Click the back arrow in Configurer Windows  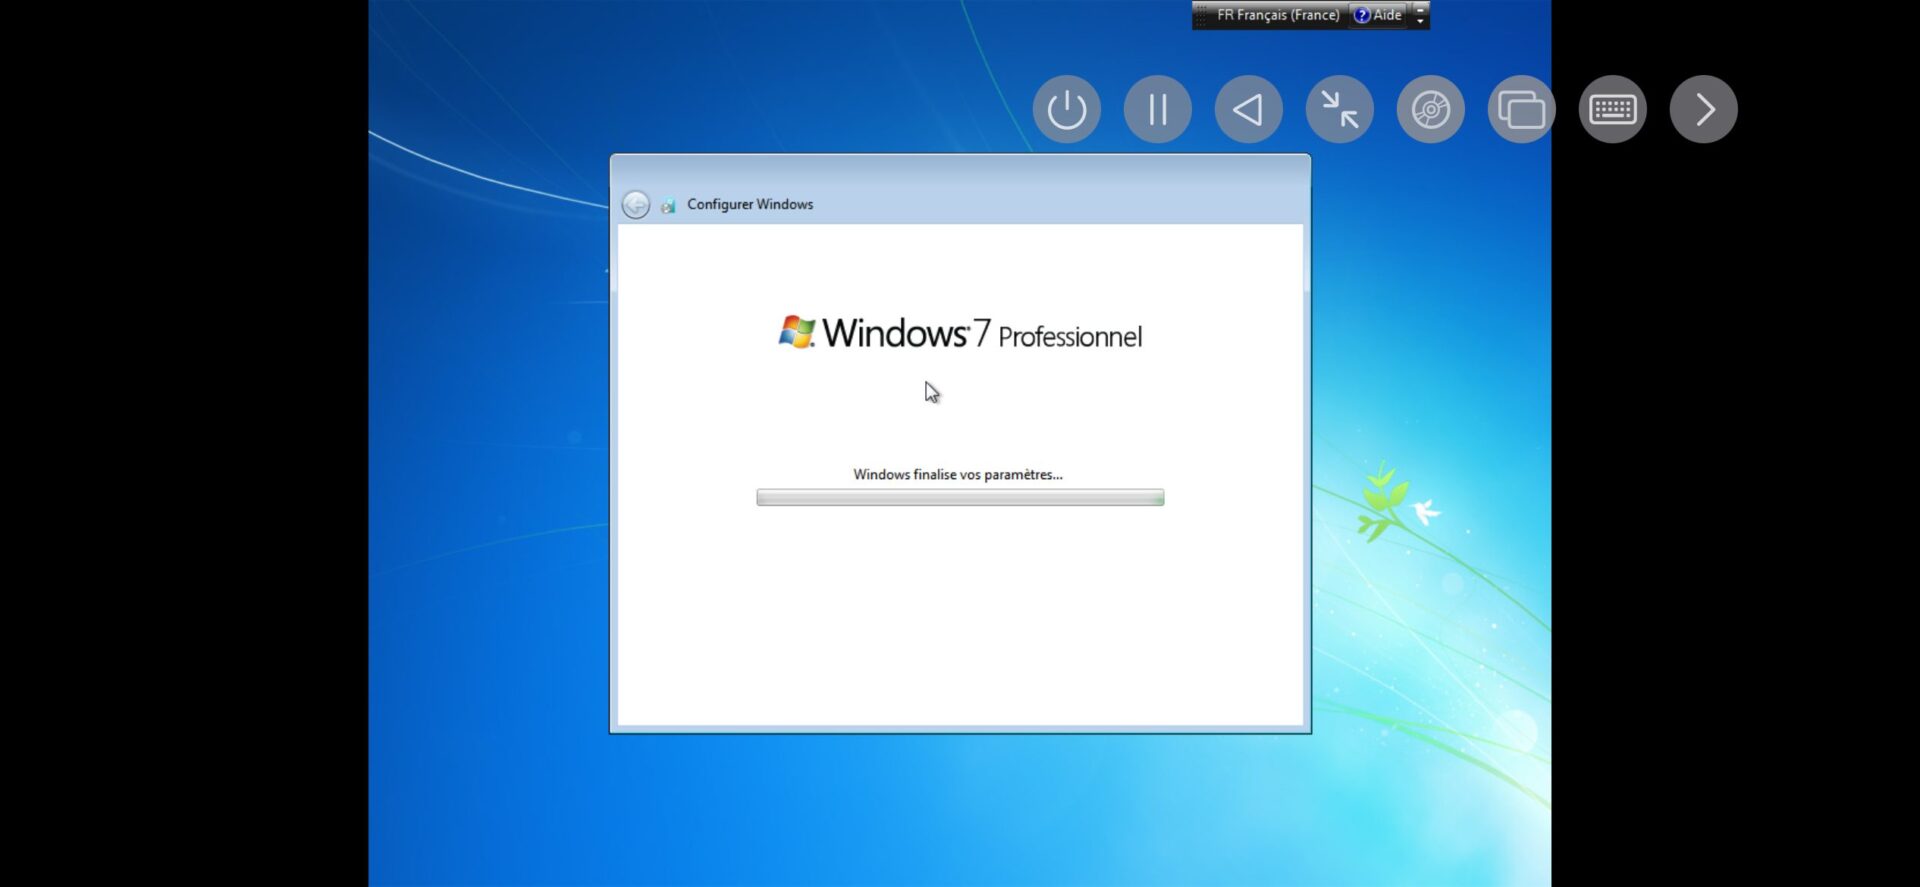pos(635,204)
